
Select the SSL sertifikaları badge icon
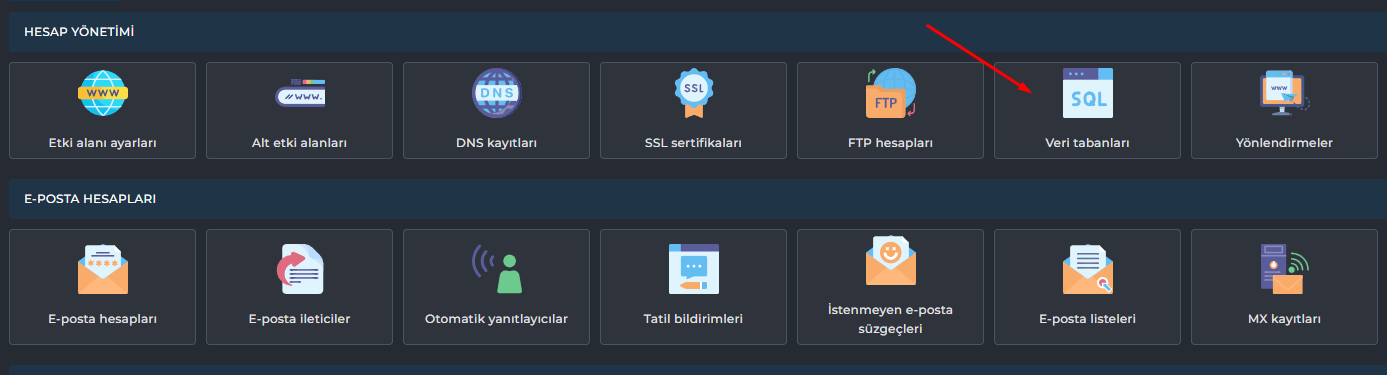pyautogui.click(x=694, y=93)
